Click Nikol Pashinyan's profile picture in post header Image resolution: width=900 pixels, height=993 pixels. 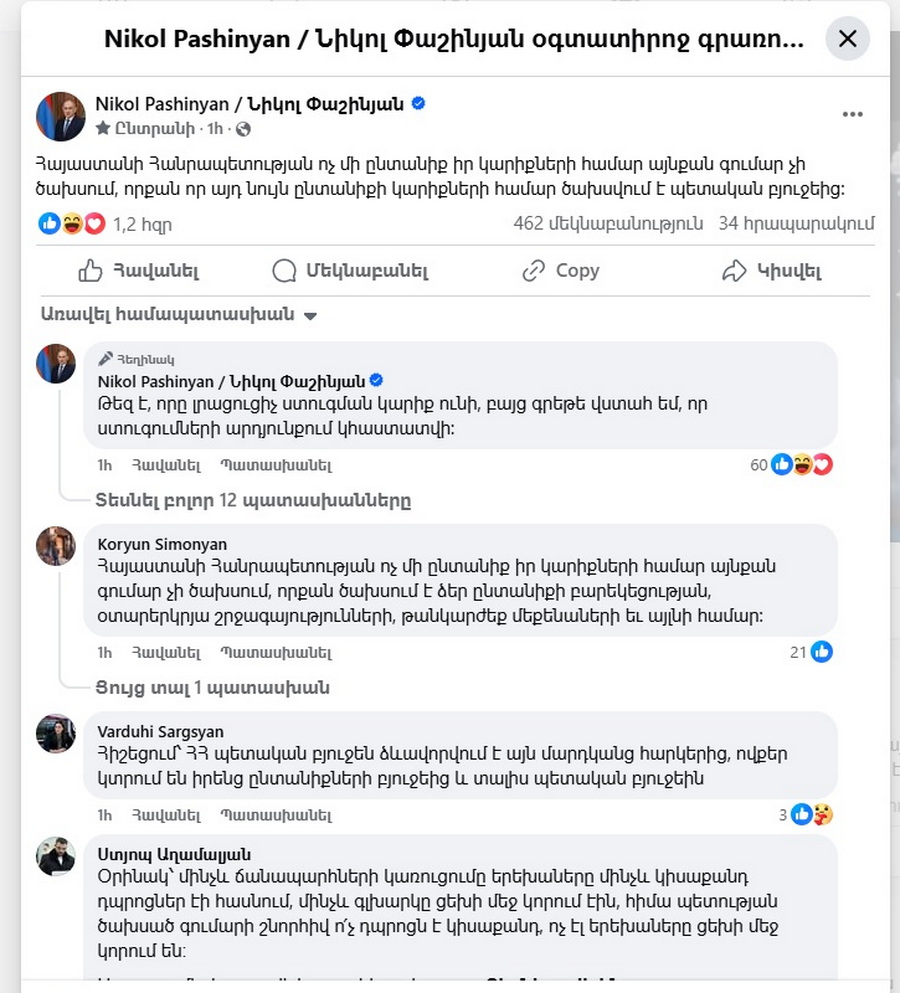(61, 117)
